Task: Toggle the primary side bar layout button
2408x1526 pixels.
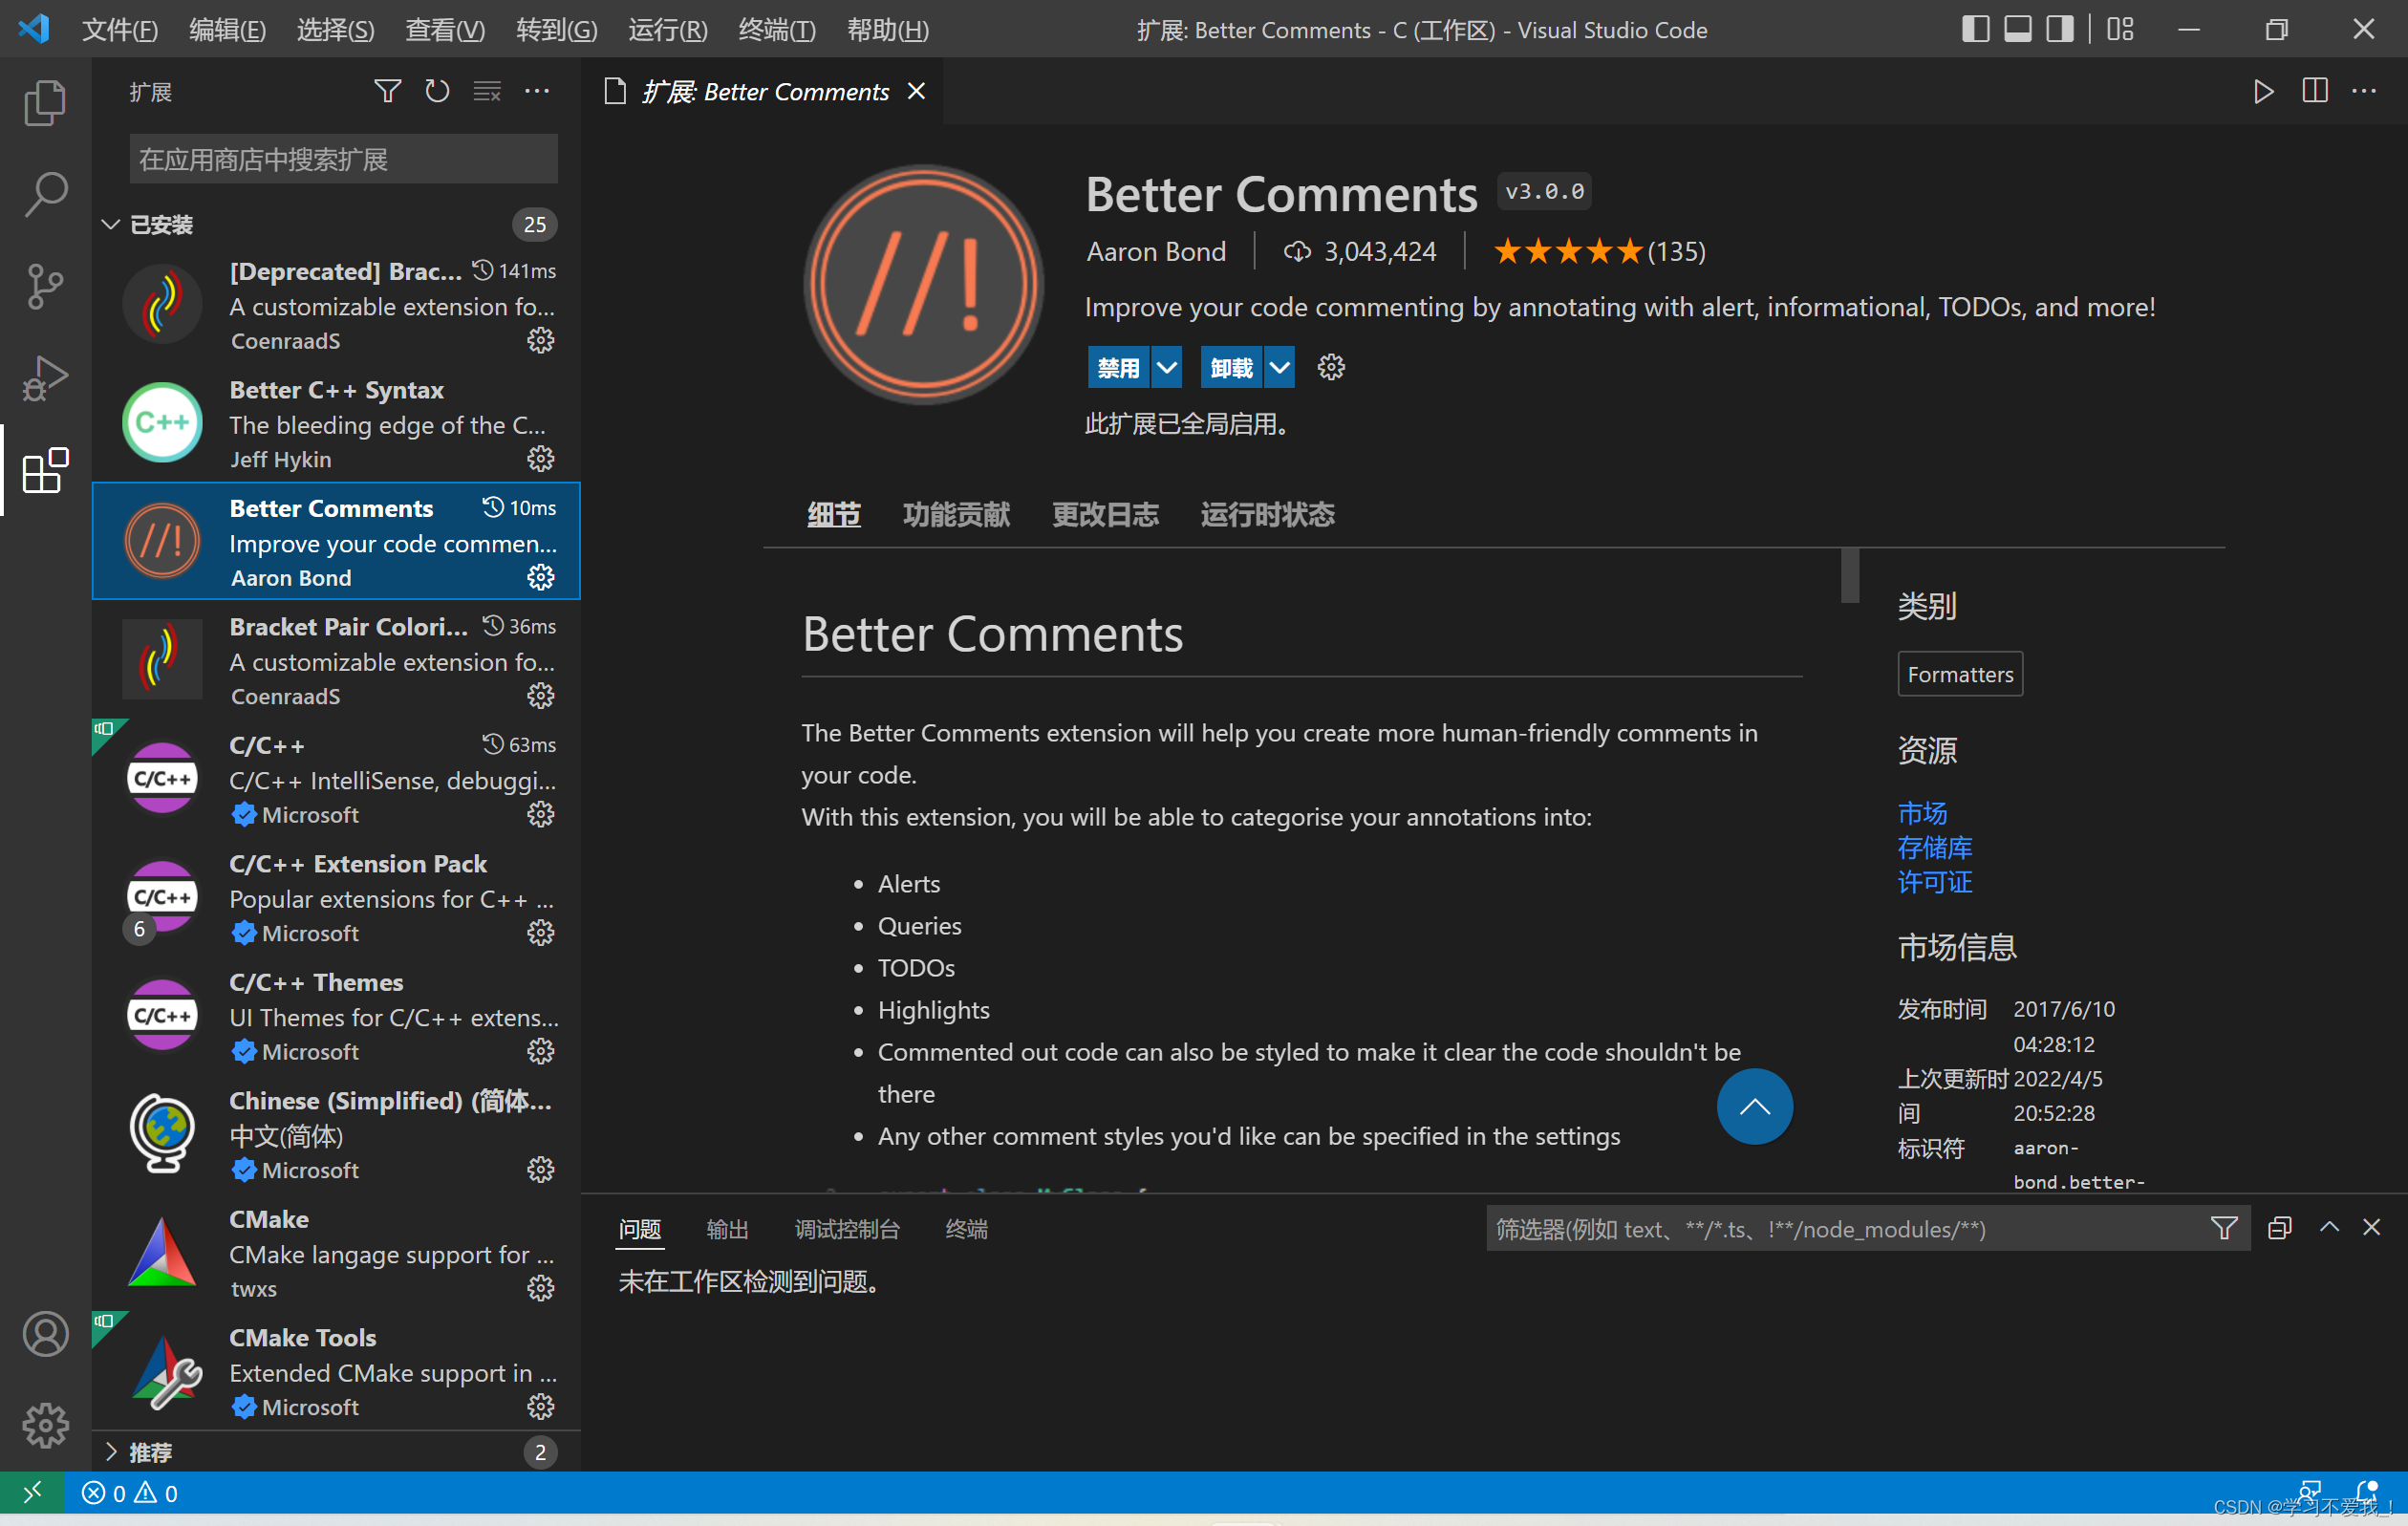Action: 1975,29
